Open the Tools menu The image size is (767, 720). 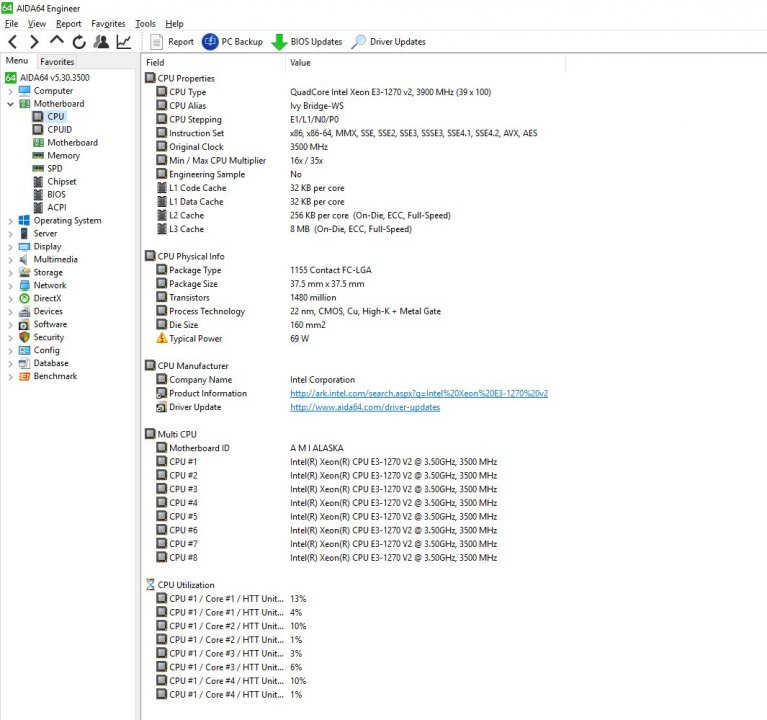pos(145,23)
